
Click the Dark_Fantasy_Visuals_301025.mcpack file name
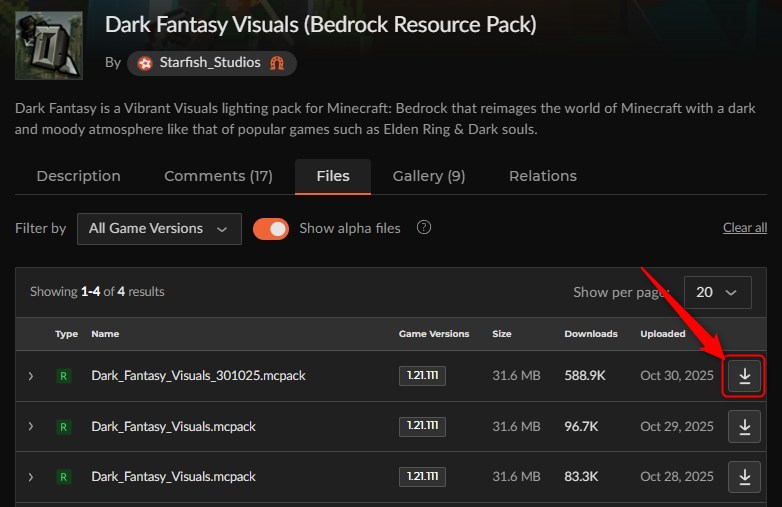[198, 376]
